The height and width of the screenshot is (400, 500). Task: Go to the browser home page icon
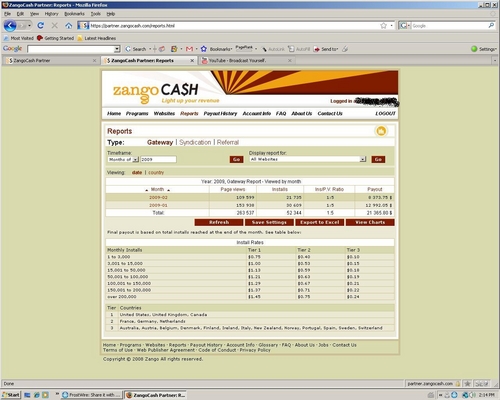tap(69, 26)
